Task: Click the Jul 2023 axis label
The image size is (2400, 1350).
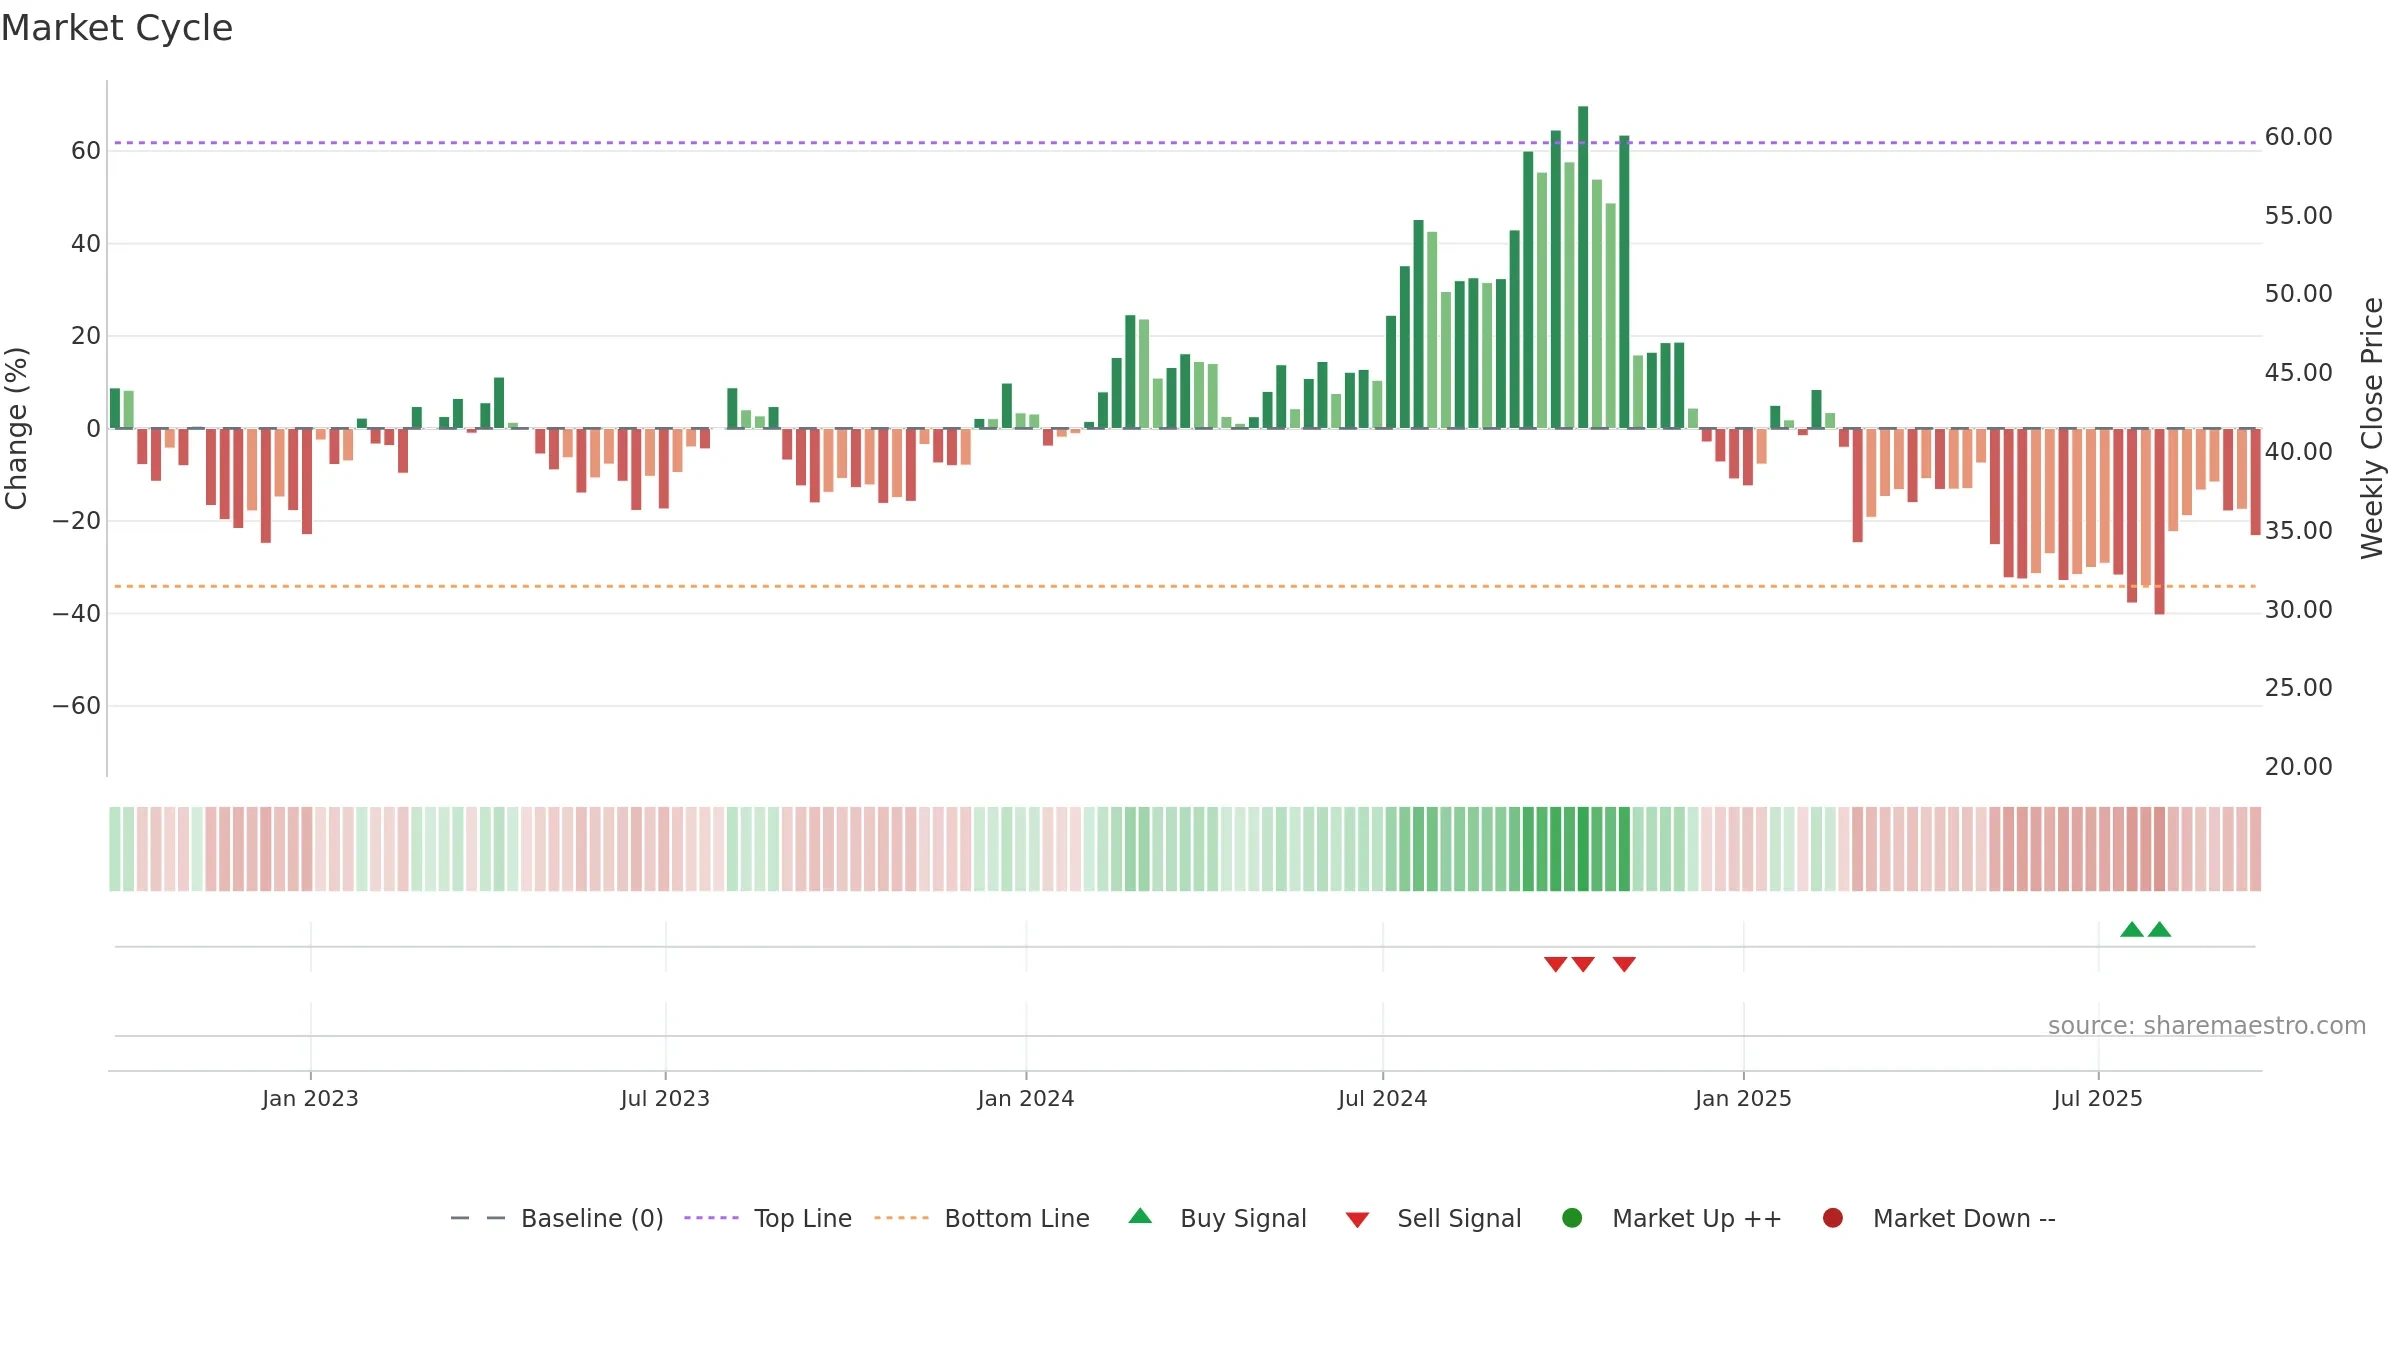Action: tap(665, 1099)
